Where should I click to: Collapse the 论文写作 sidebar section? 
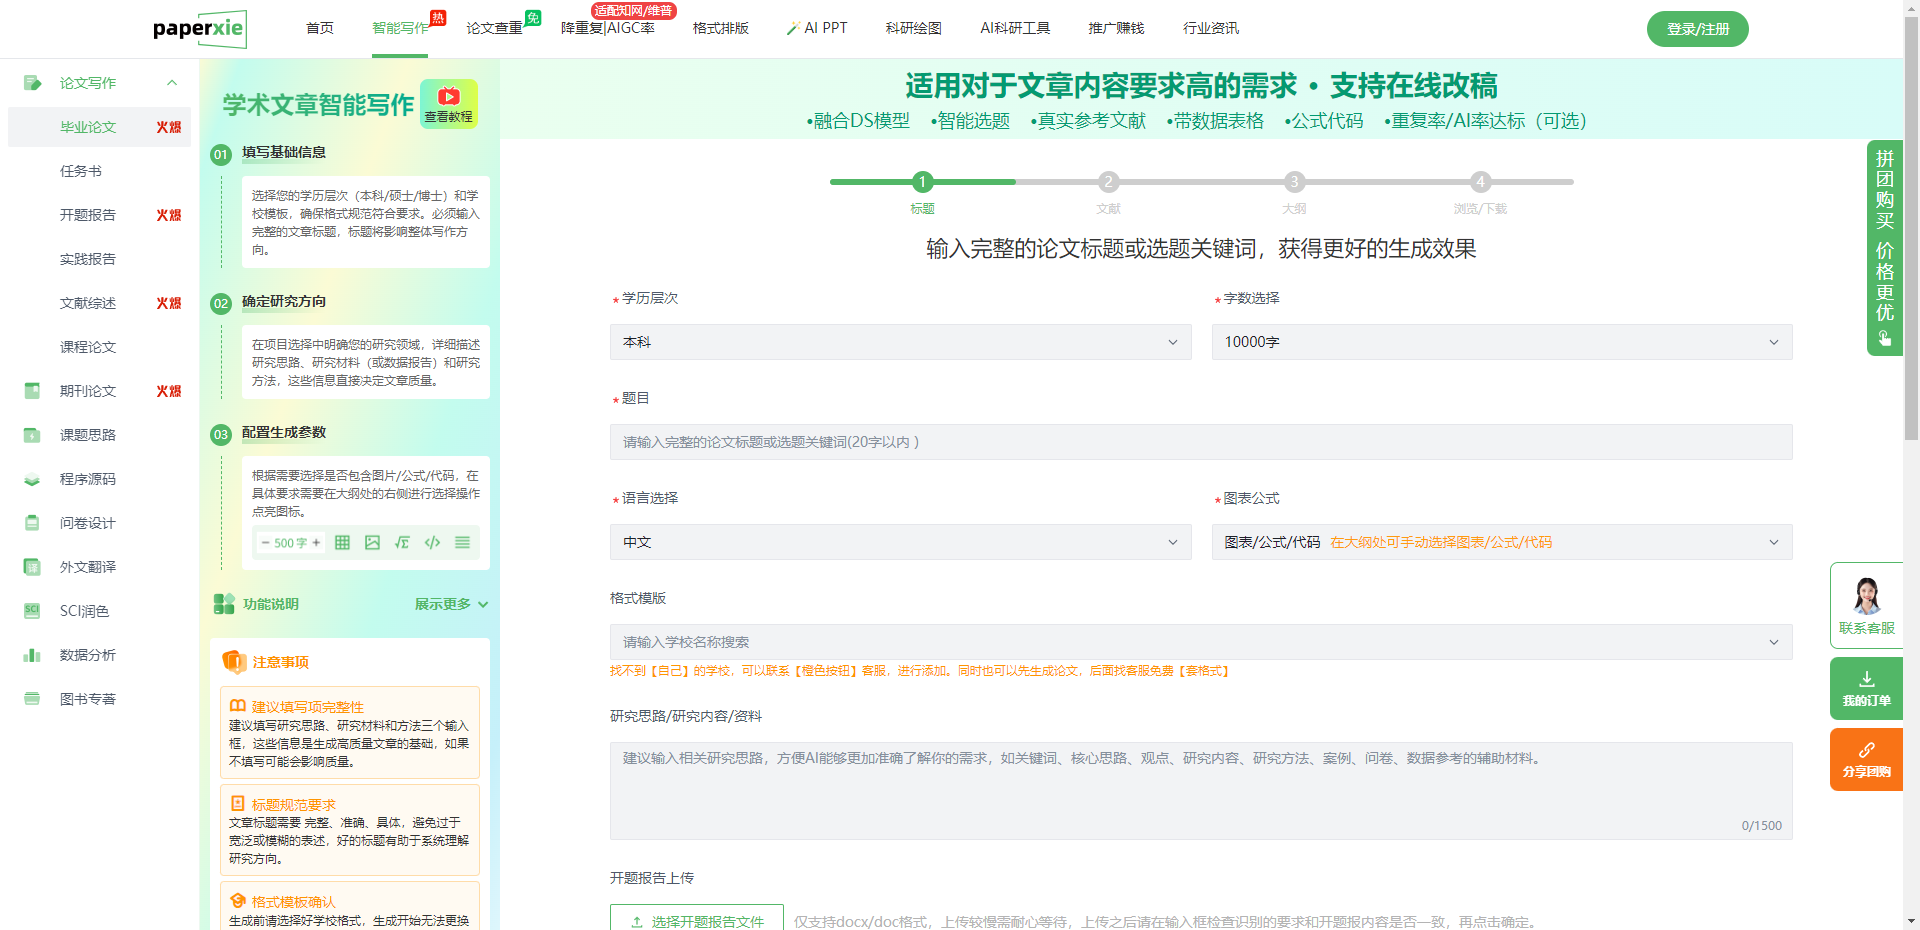click(172, 83)
